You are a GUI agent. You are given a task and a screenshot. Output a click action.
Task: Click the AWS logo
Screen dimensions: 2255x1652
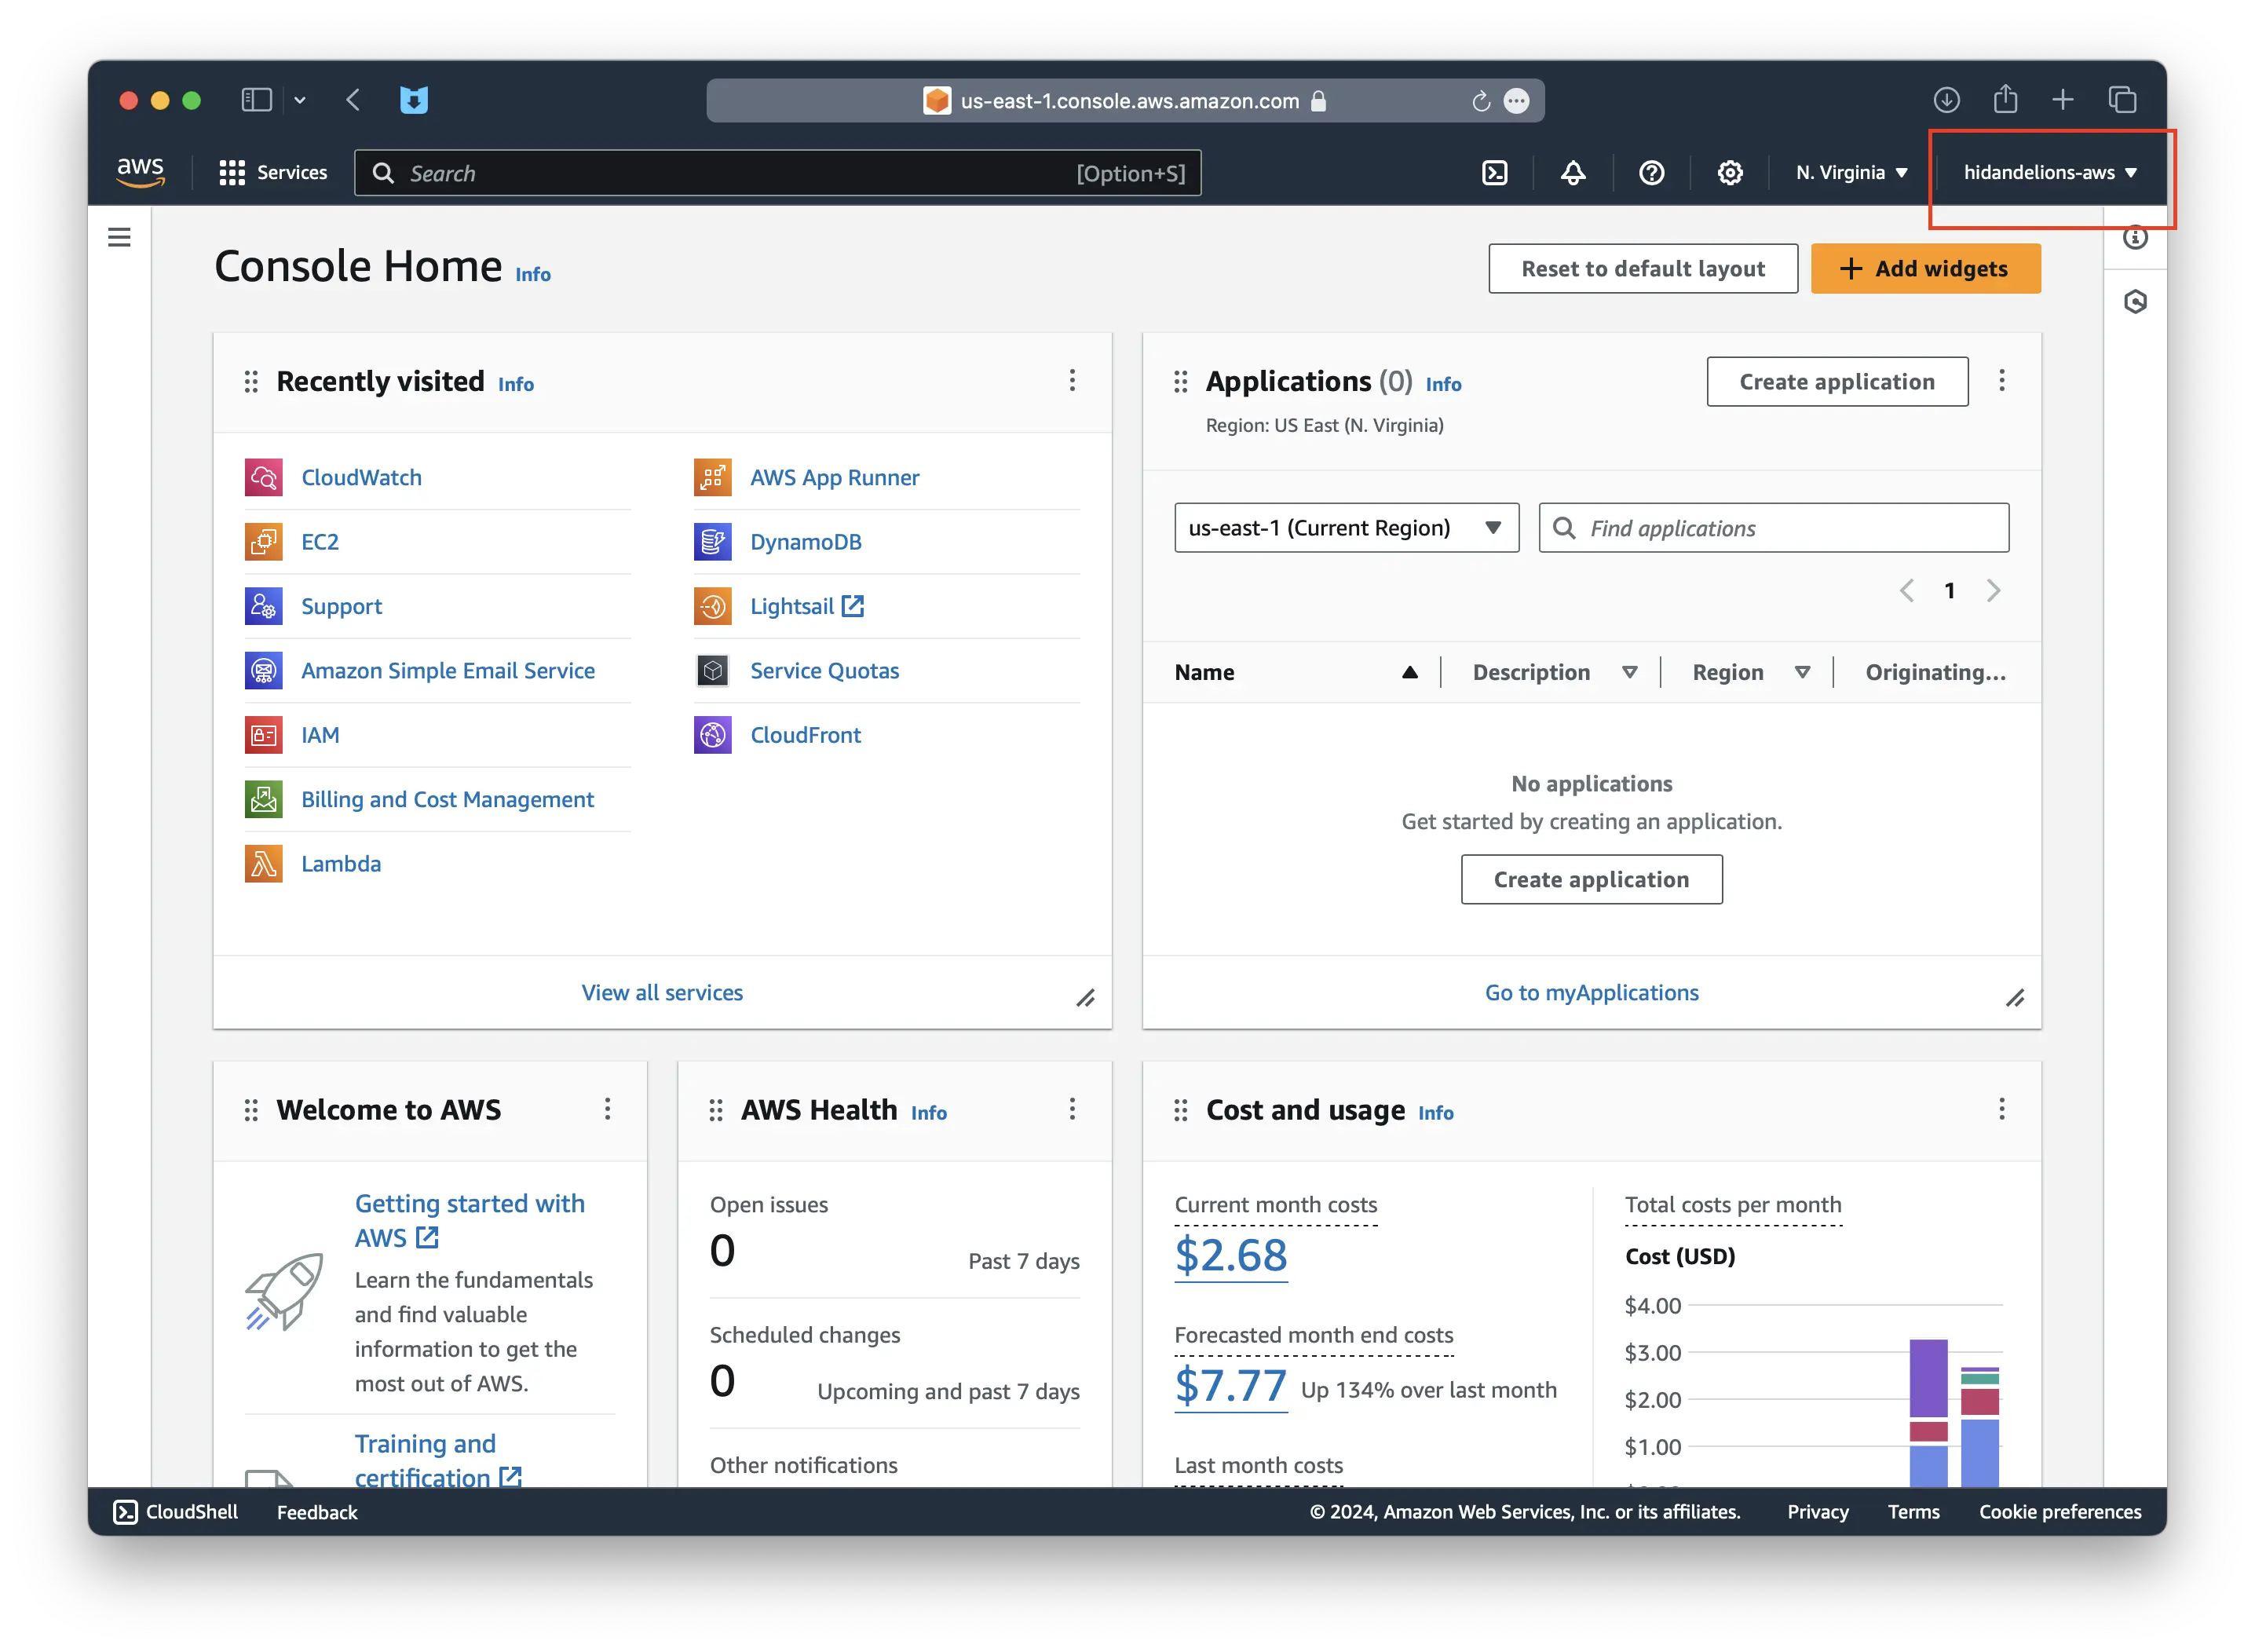coord(140,172)
